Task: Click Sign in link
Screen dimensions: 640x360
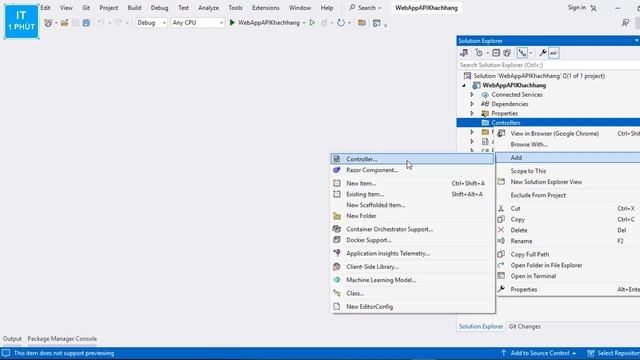Action: [x=576, y=8]
